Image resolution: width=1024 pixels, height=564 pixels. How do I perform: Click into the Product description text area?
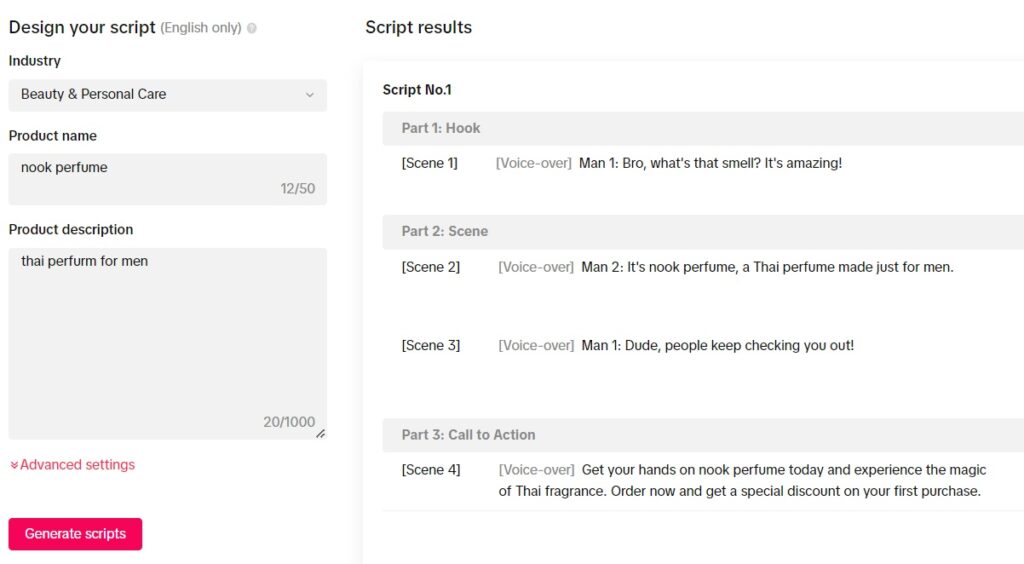pyautogui.click(x=168, y=343)
